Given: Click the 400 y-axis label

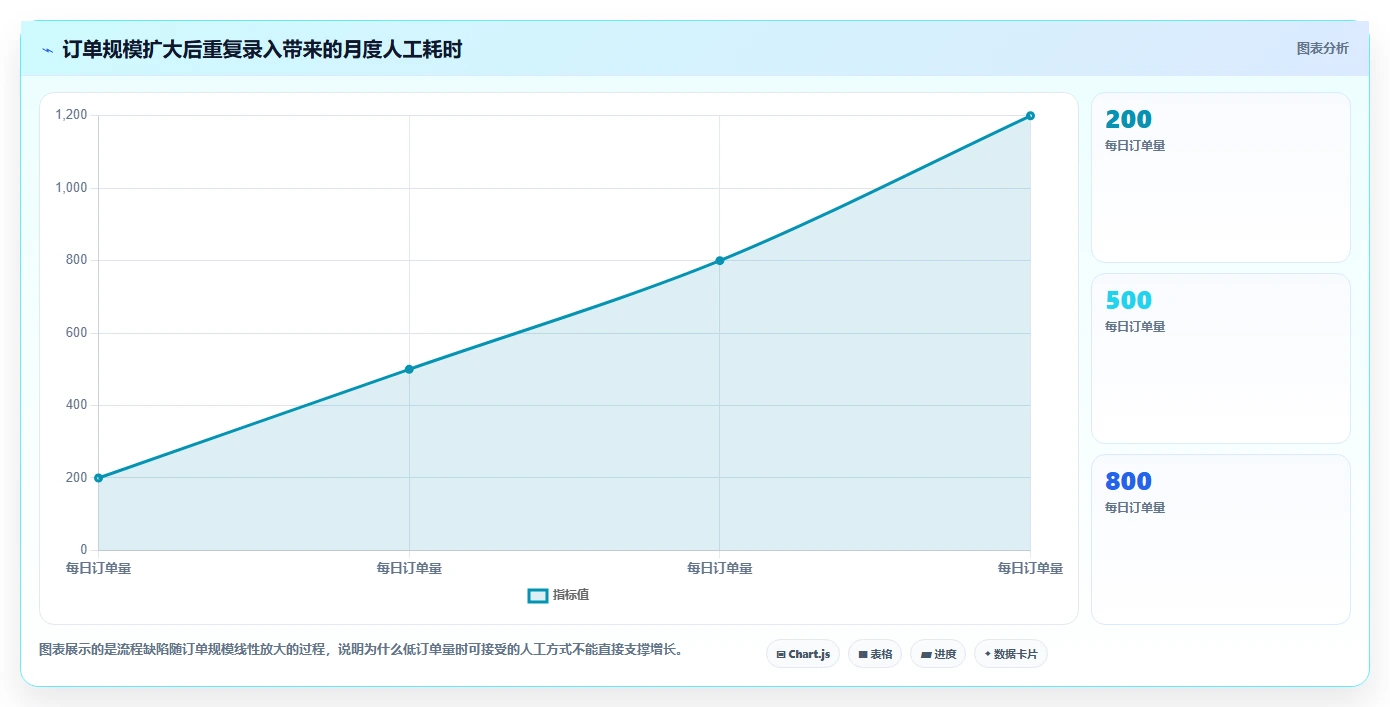Looking at the screenshot, I should [77, 405].
